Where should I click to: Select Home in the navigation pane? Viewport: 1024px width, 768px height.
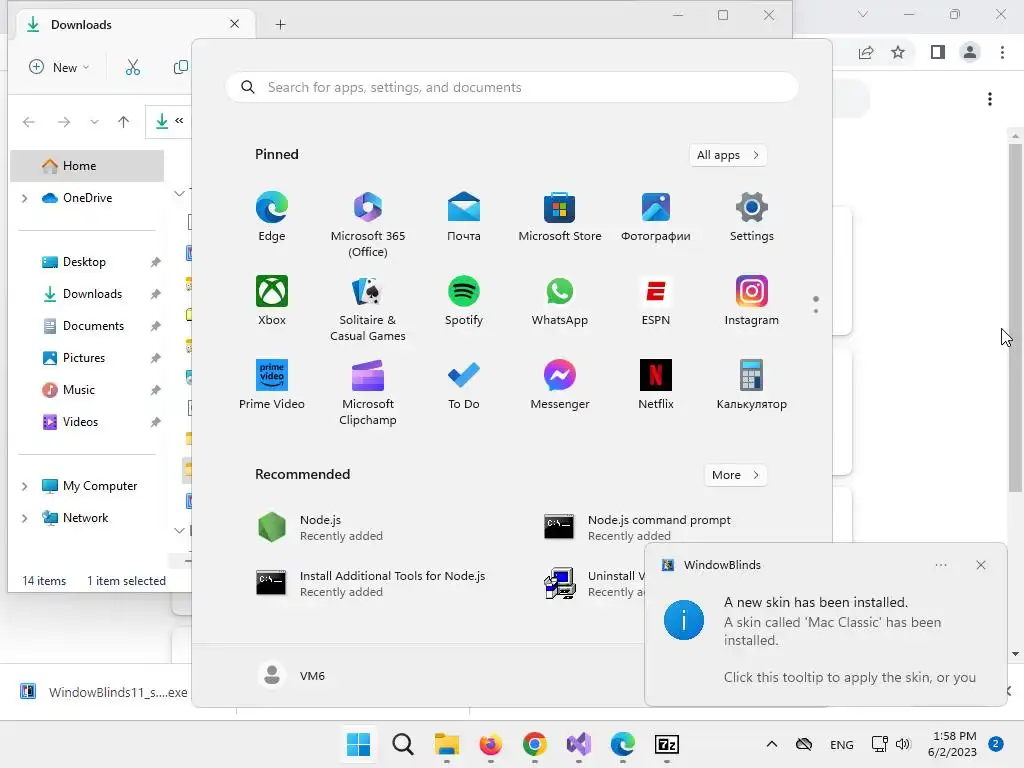point(87,166)
